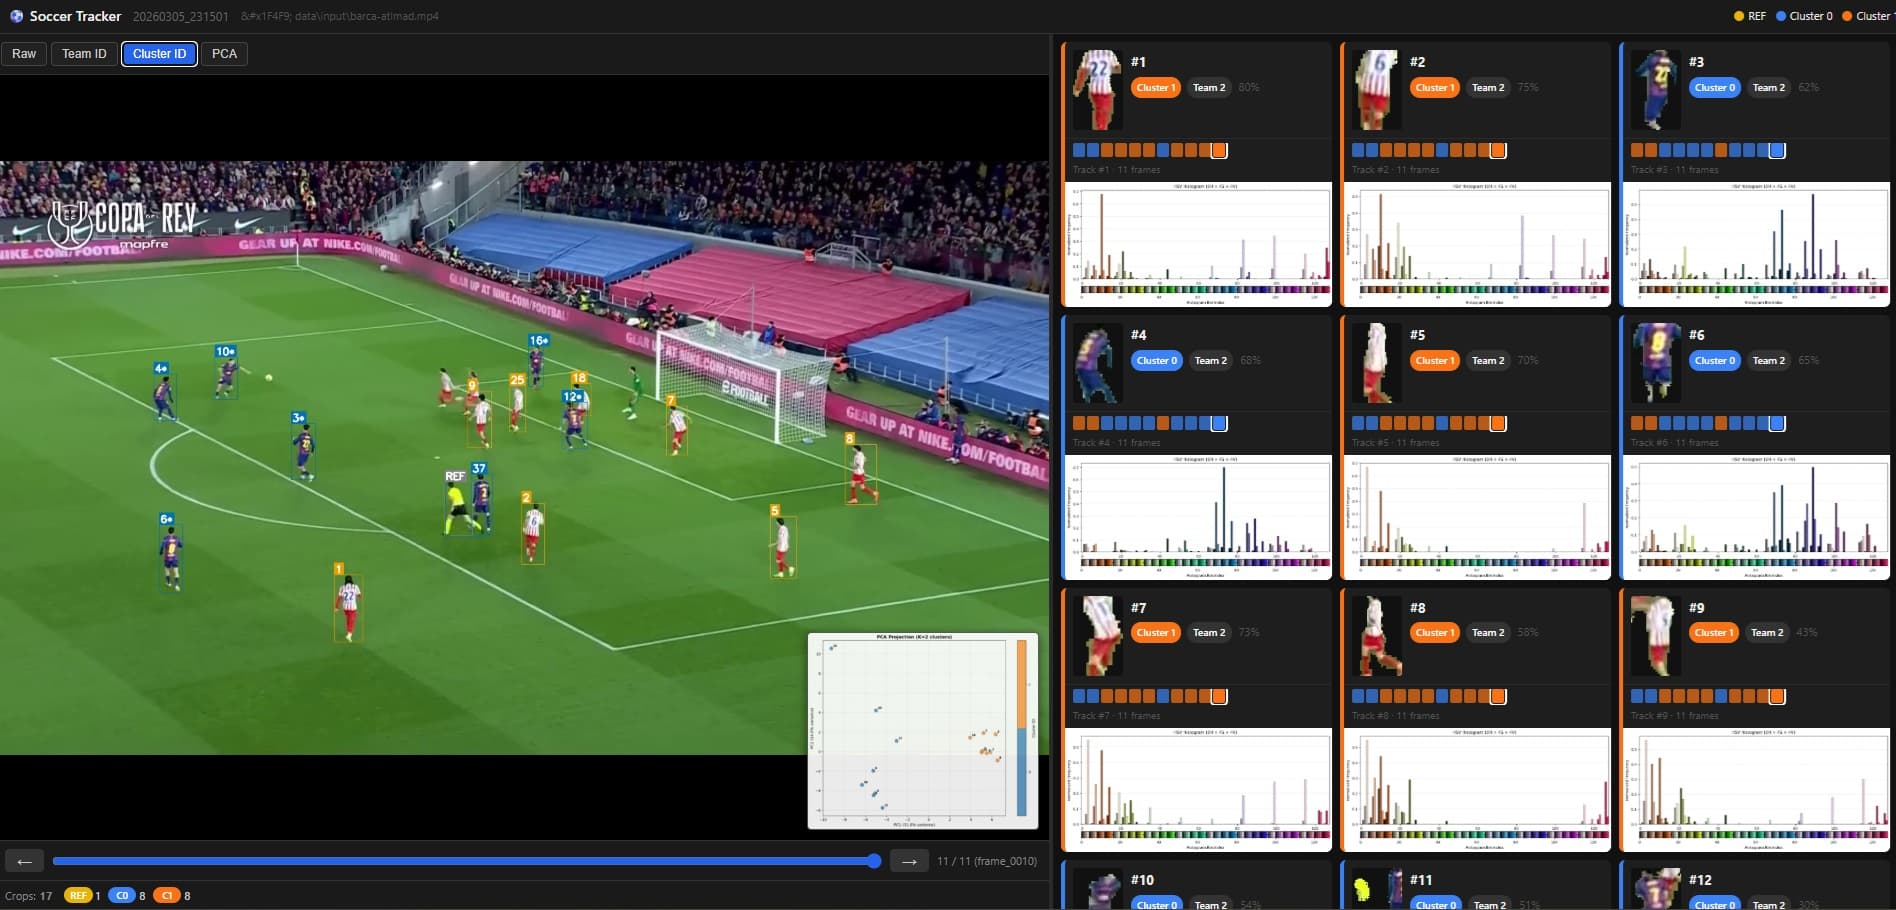Screen dimensions: 1896x910
Task: Go to next frame with right arrow
Action: [909, 861]
